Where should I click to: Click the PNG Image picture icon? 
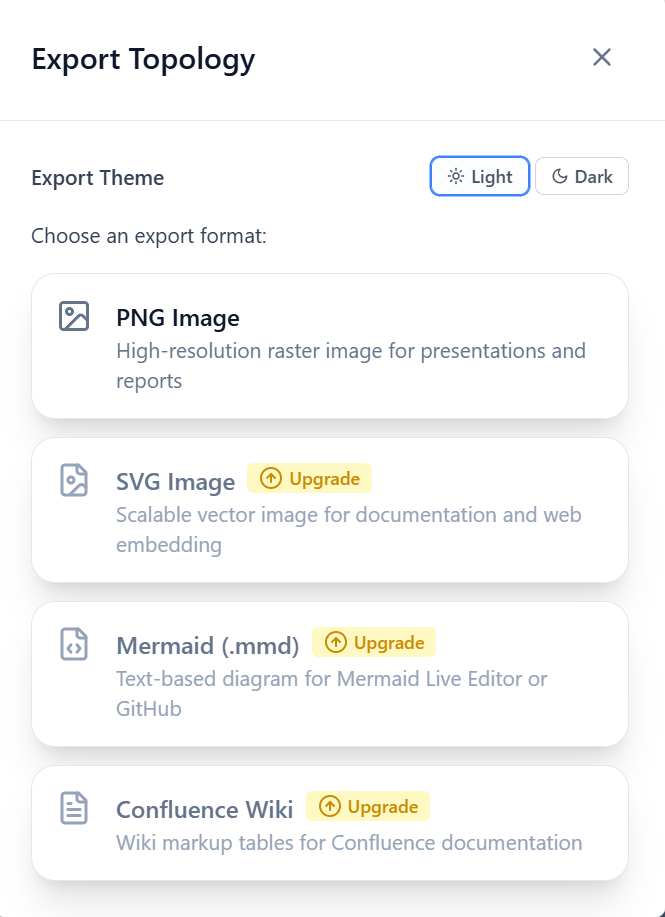(74, 316)
